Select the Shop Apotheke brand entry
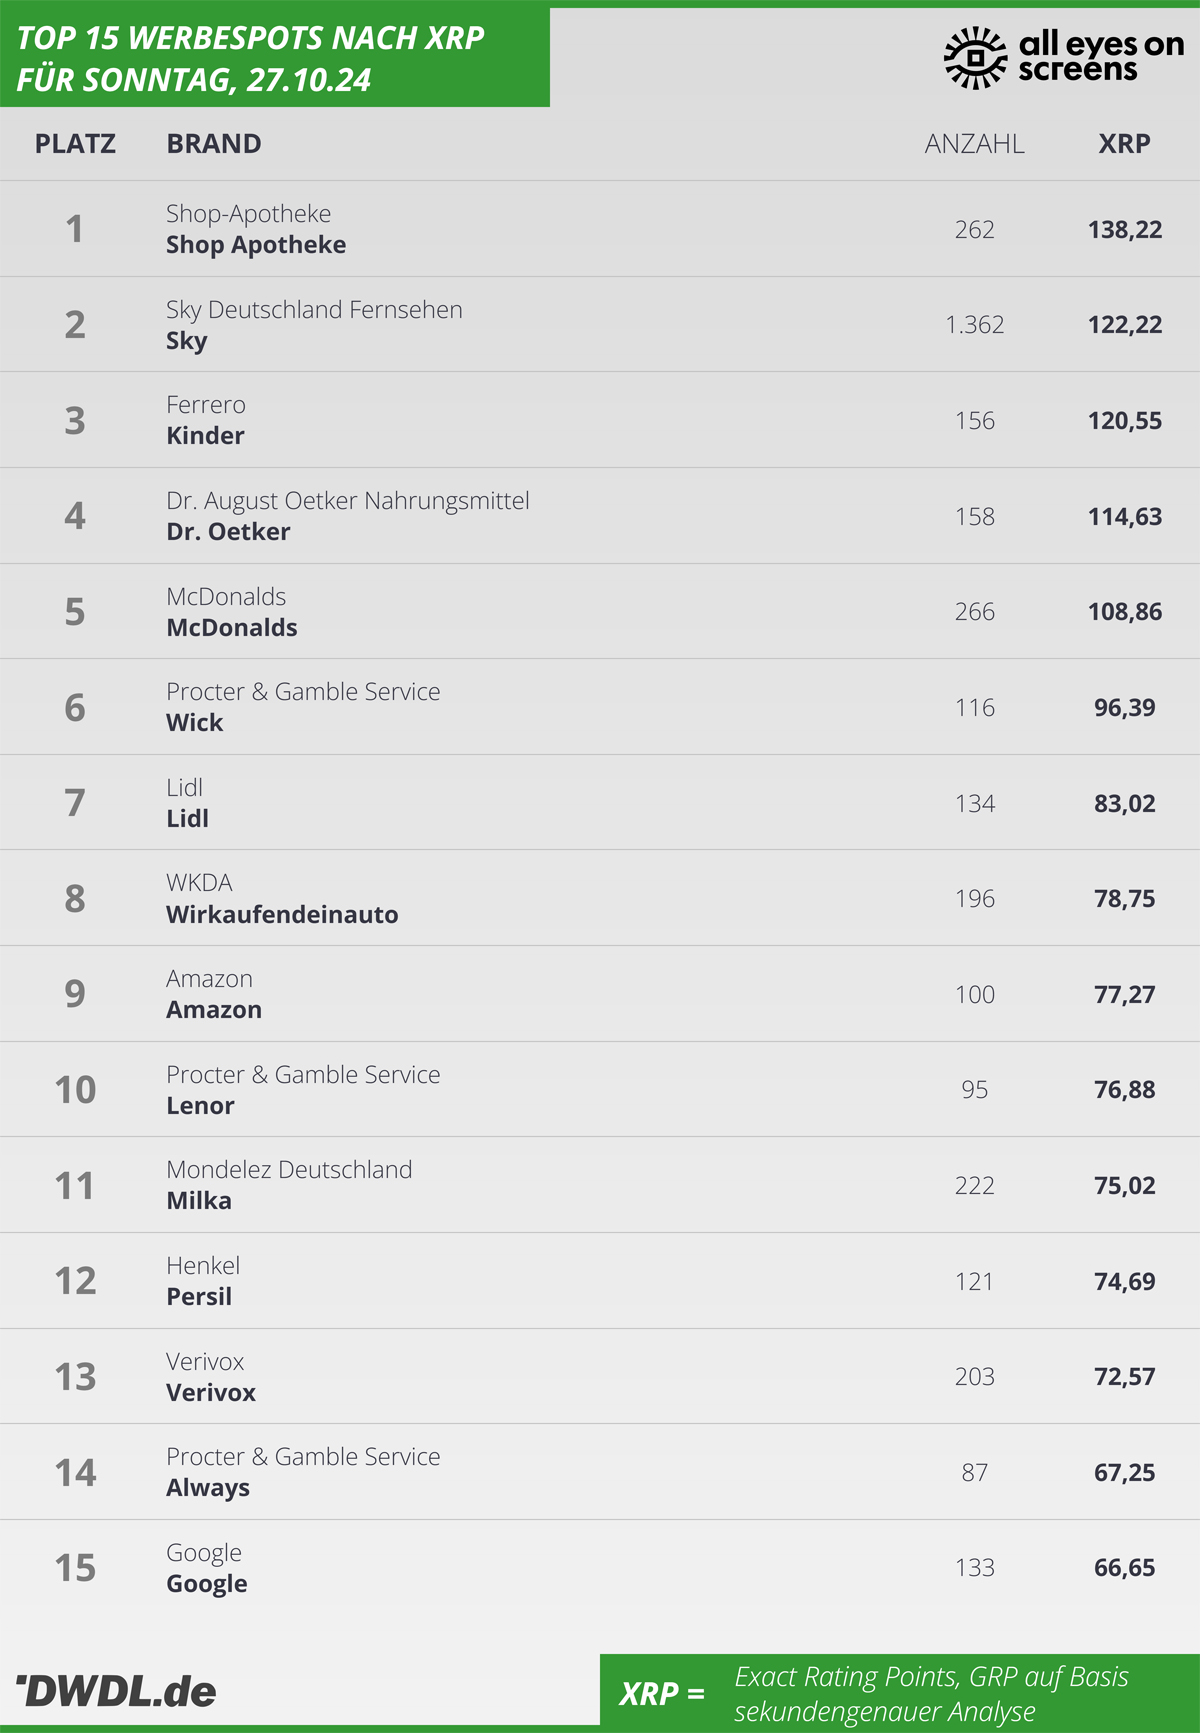 (256, 245)
